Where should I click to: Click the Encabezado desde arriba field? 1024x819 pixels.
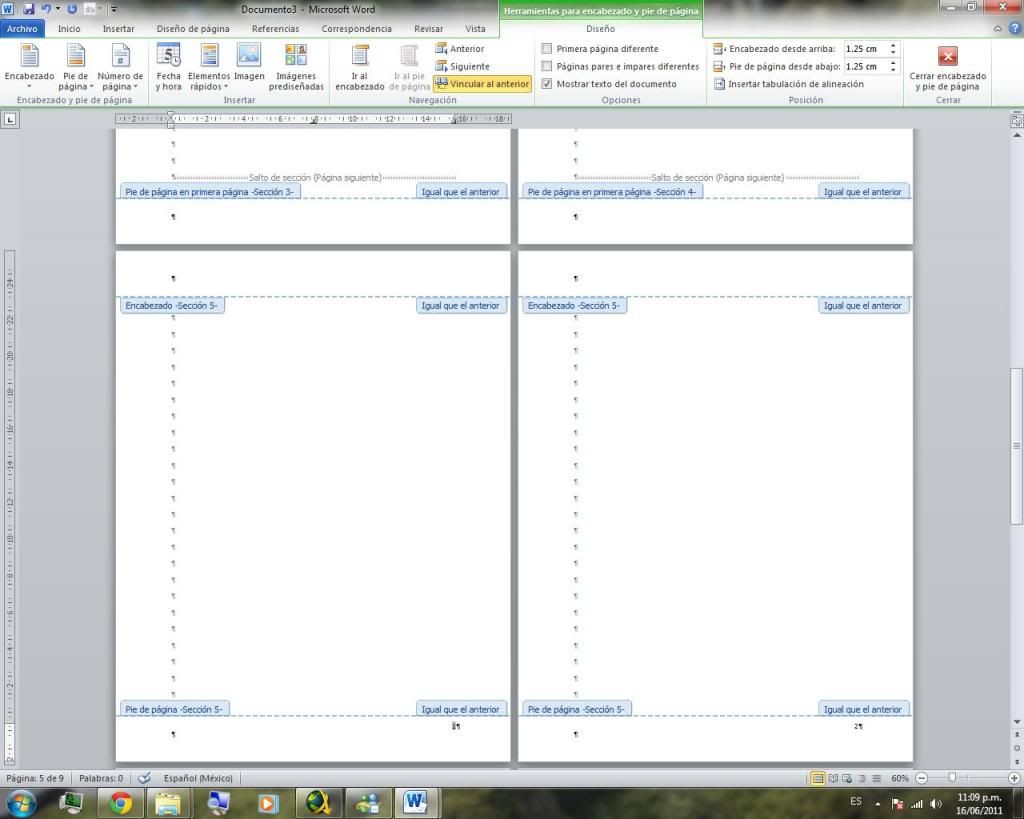coord(865,48)
